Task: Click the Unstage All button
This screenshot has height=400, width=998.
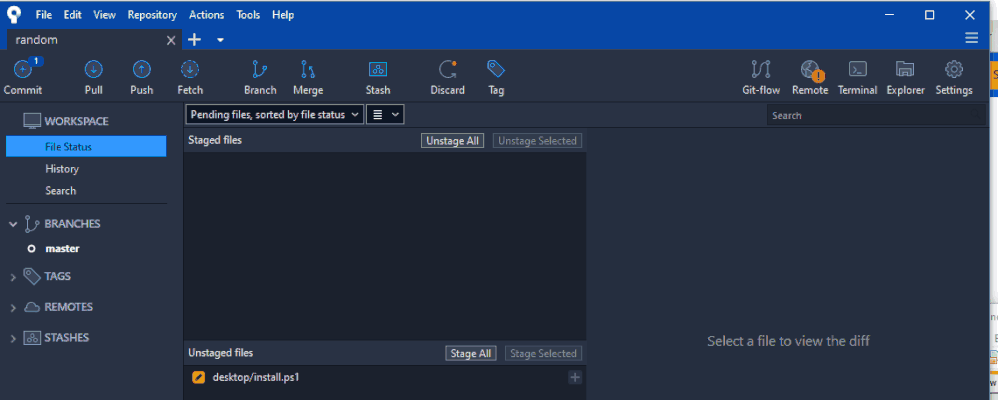Action: point(452,141)
